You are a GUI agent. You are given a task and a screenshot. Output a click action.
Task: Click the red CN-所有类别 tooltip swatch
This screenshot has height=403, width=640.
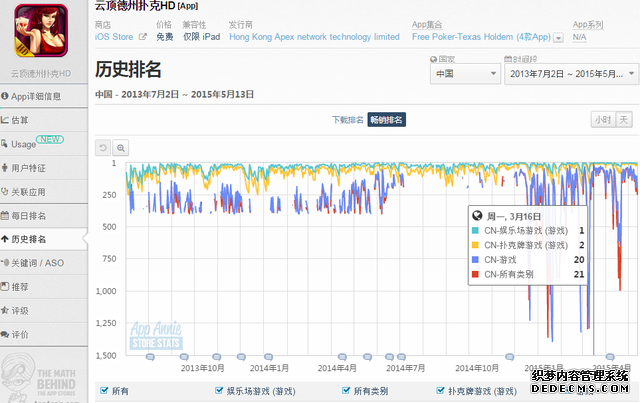click(475, 274)
